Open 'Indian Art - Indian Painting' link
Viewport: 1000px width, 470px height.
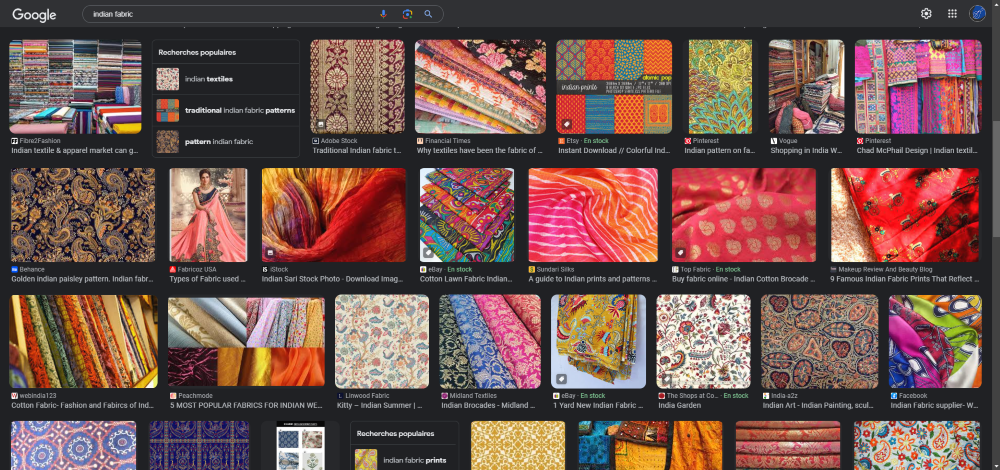pyautogui.click(x=820, y=406)
